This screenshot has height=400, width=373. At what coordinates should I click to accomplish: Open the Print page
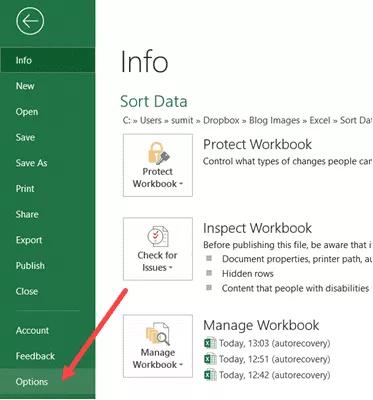(48, 189)
